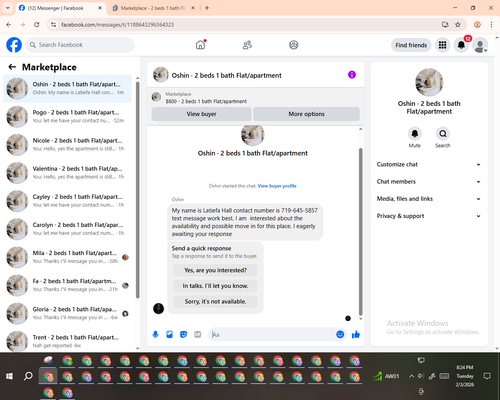Mute this chat with the bell icon
The width and height of the screenshot is (500, 400).
[415, 134]
